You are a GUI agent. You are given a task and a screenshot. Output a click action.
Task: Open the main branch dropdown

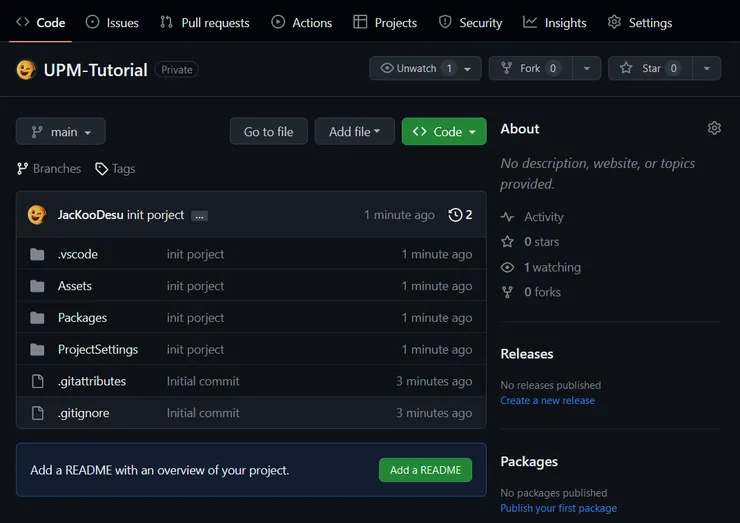60,132
